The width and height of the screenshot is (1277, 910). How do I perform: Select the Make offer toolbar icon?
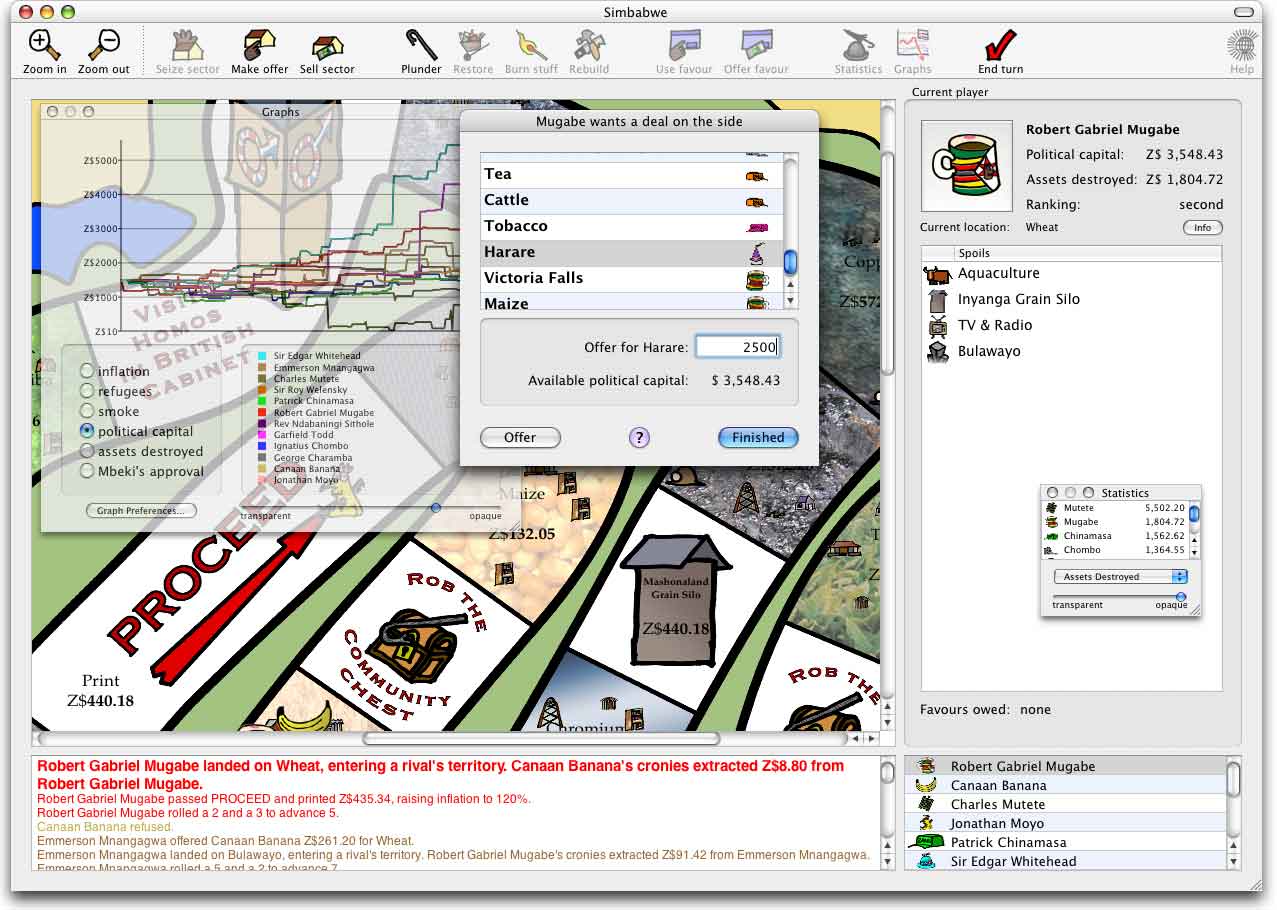click(259, 46)
